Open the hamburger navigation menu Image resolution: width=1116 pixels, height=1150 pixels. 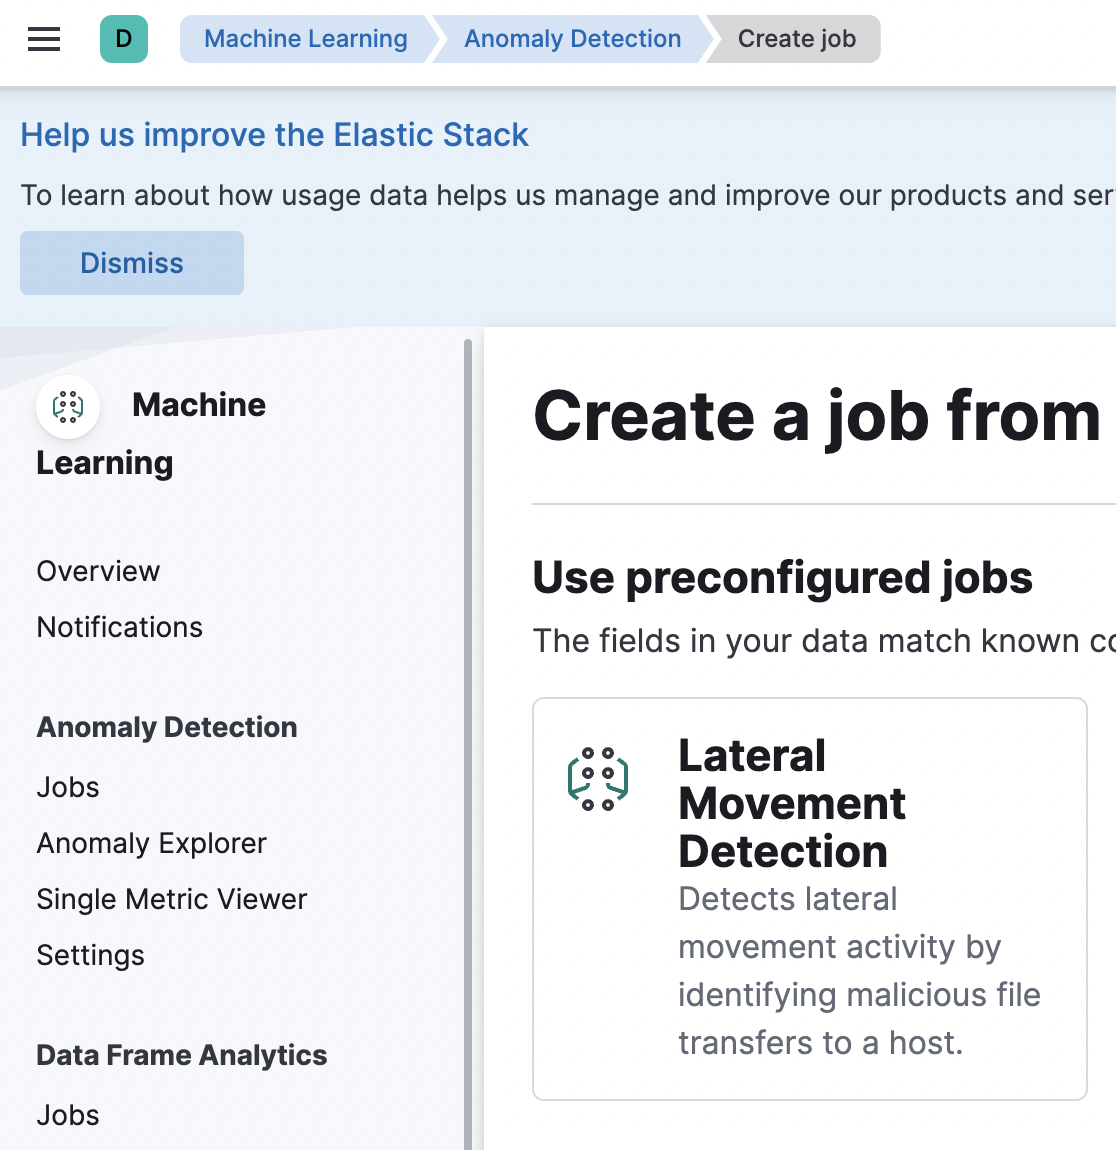click(x=44, y=39)
